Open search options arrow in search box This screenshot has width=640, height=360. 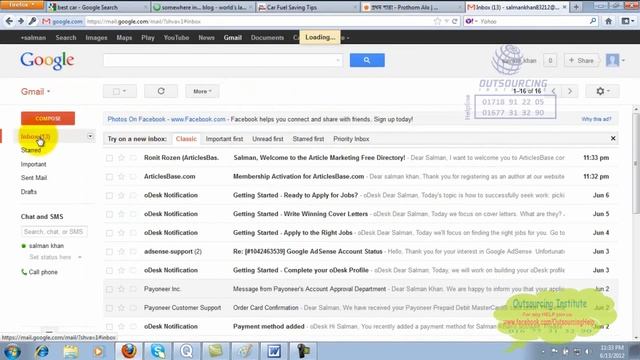338,60
